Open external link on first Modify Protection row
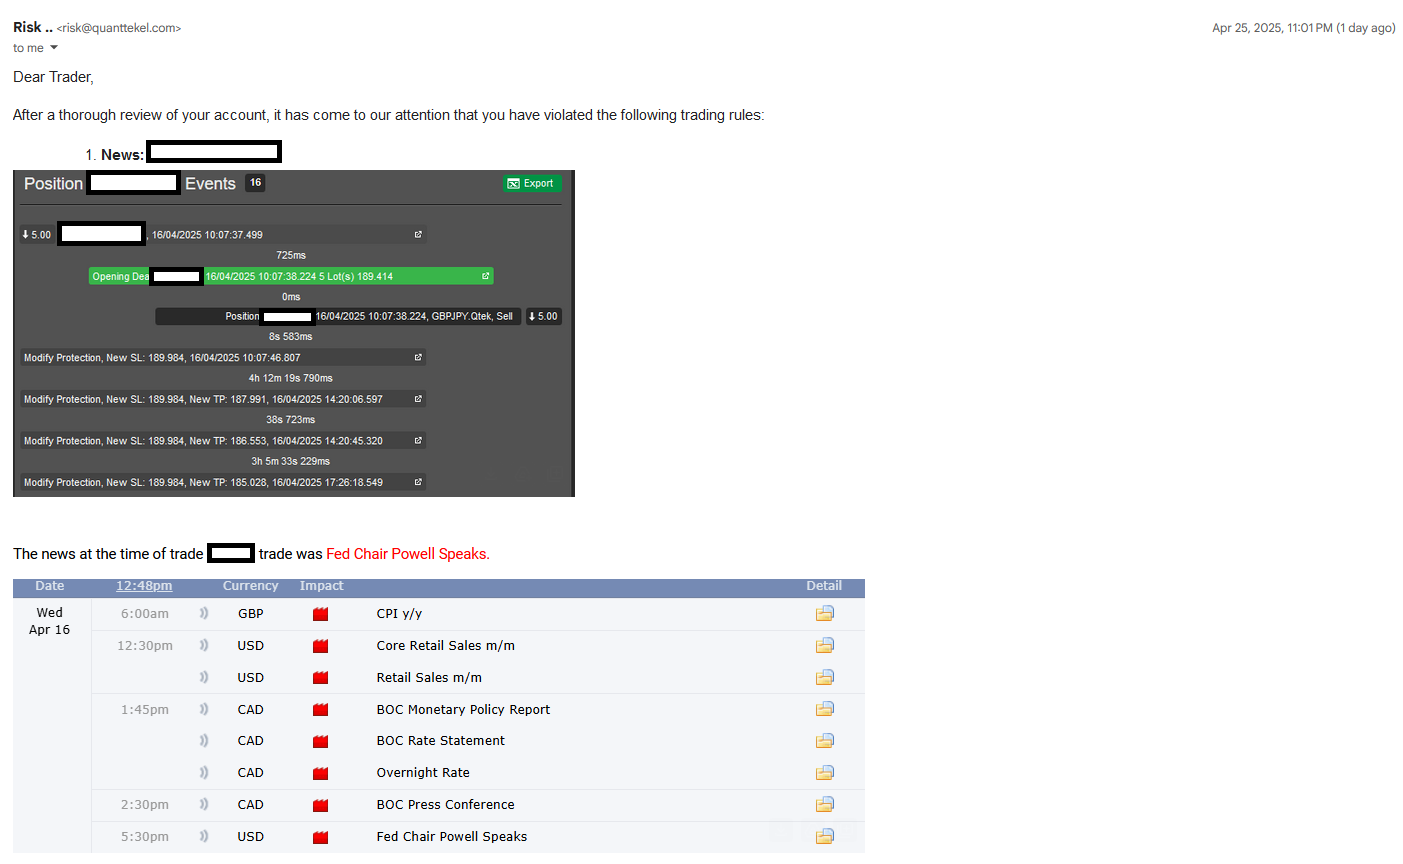 click(x=418, y=357)
